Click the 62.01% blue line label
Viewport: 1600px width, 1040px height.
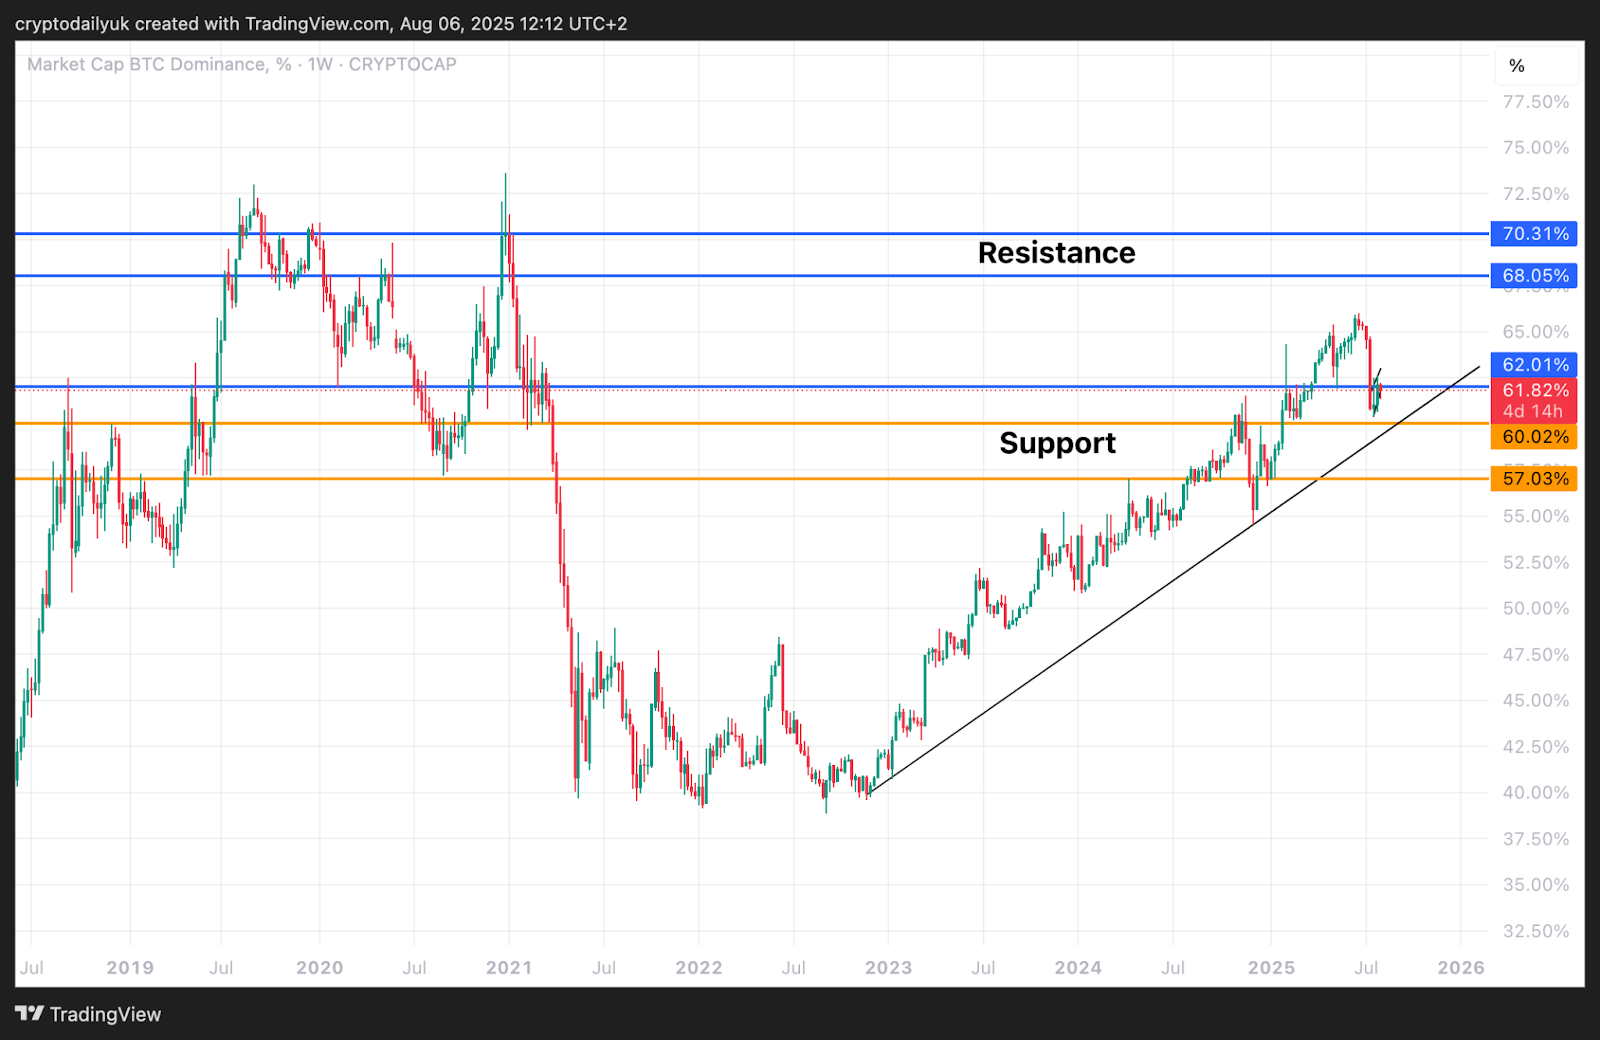tap(1534, 365)
